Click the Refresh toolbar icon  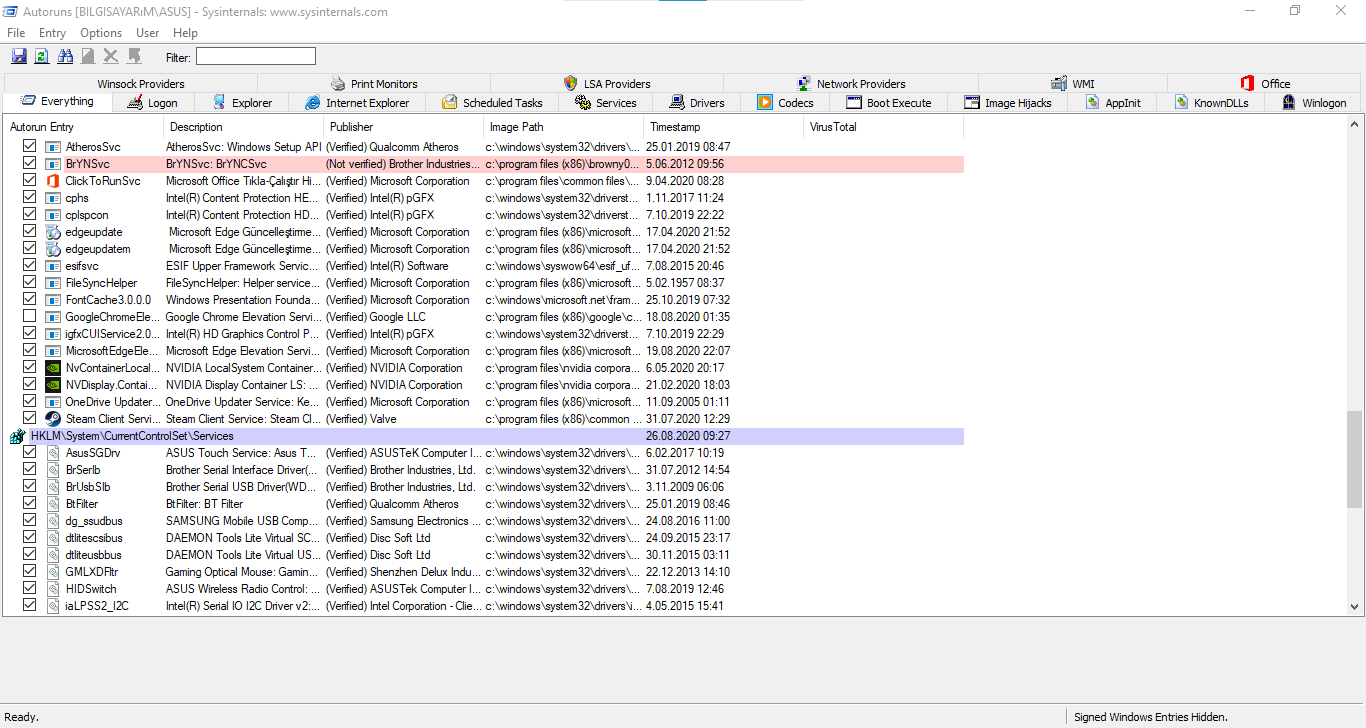click(42, 56)
